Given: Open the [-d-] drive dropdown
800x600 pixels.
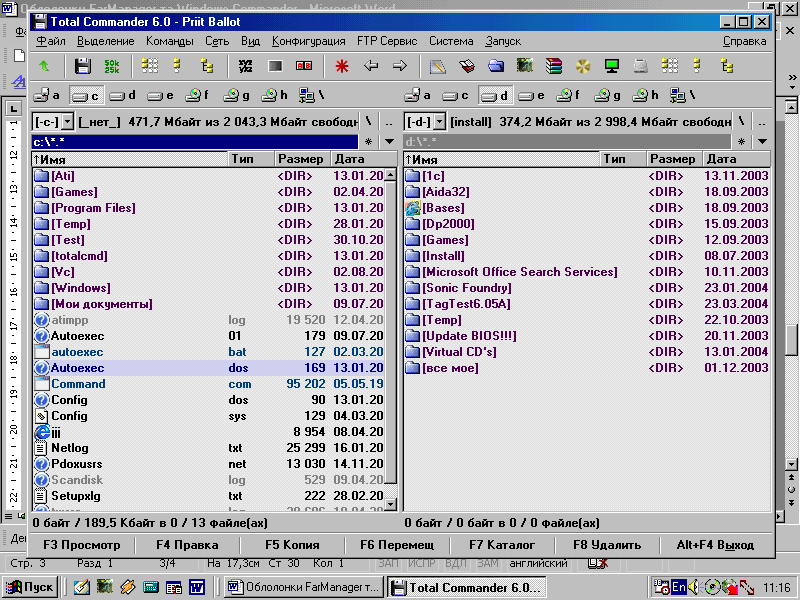Looking at the screenshot, I should point(439,121).
